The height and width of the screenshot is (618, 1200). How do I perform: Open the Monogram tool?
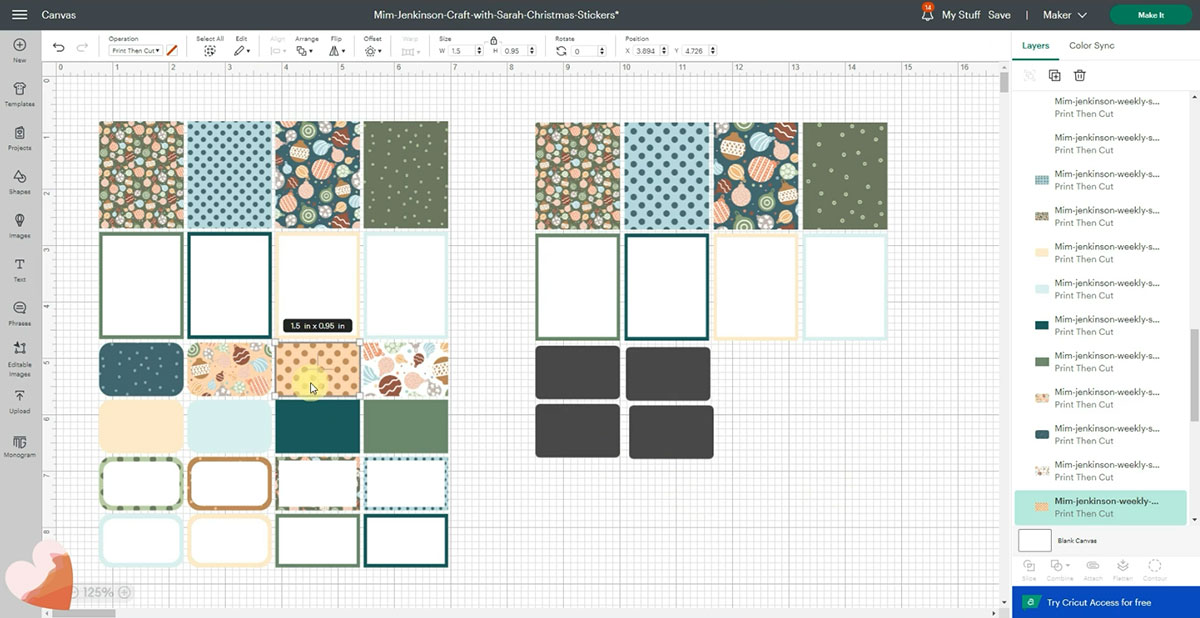pyautogui.click(x=19, y=445)
